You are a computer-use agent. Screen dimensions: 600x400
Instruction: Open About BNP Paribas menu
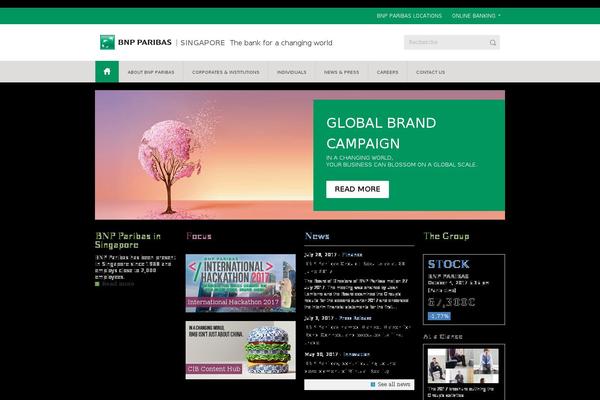(x=151, y=72)
